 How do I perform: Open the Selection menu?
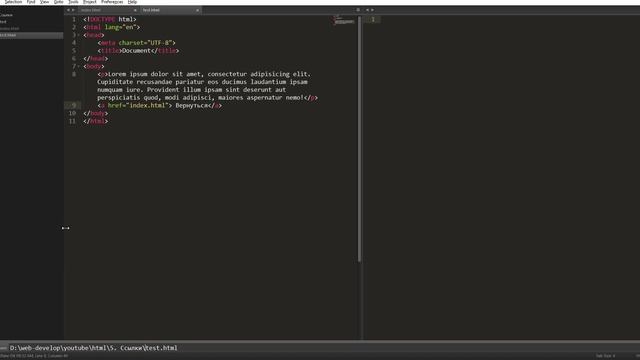click(x=13, y=2)
